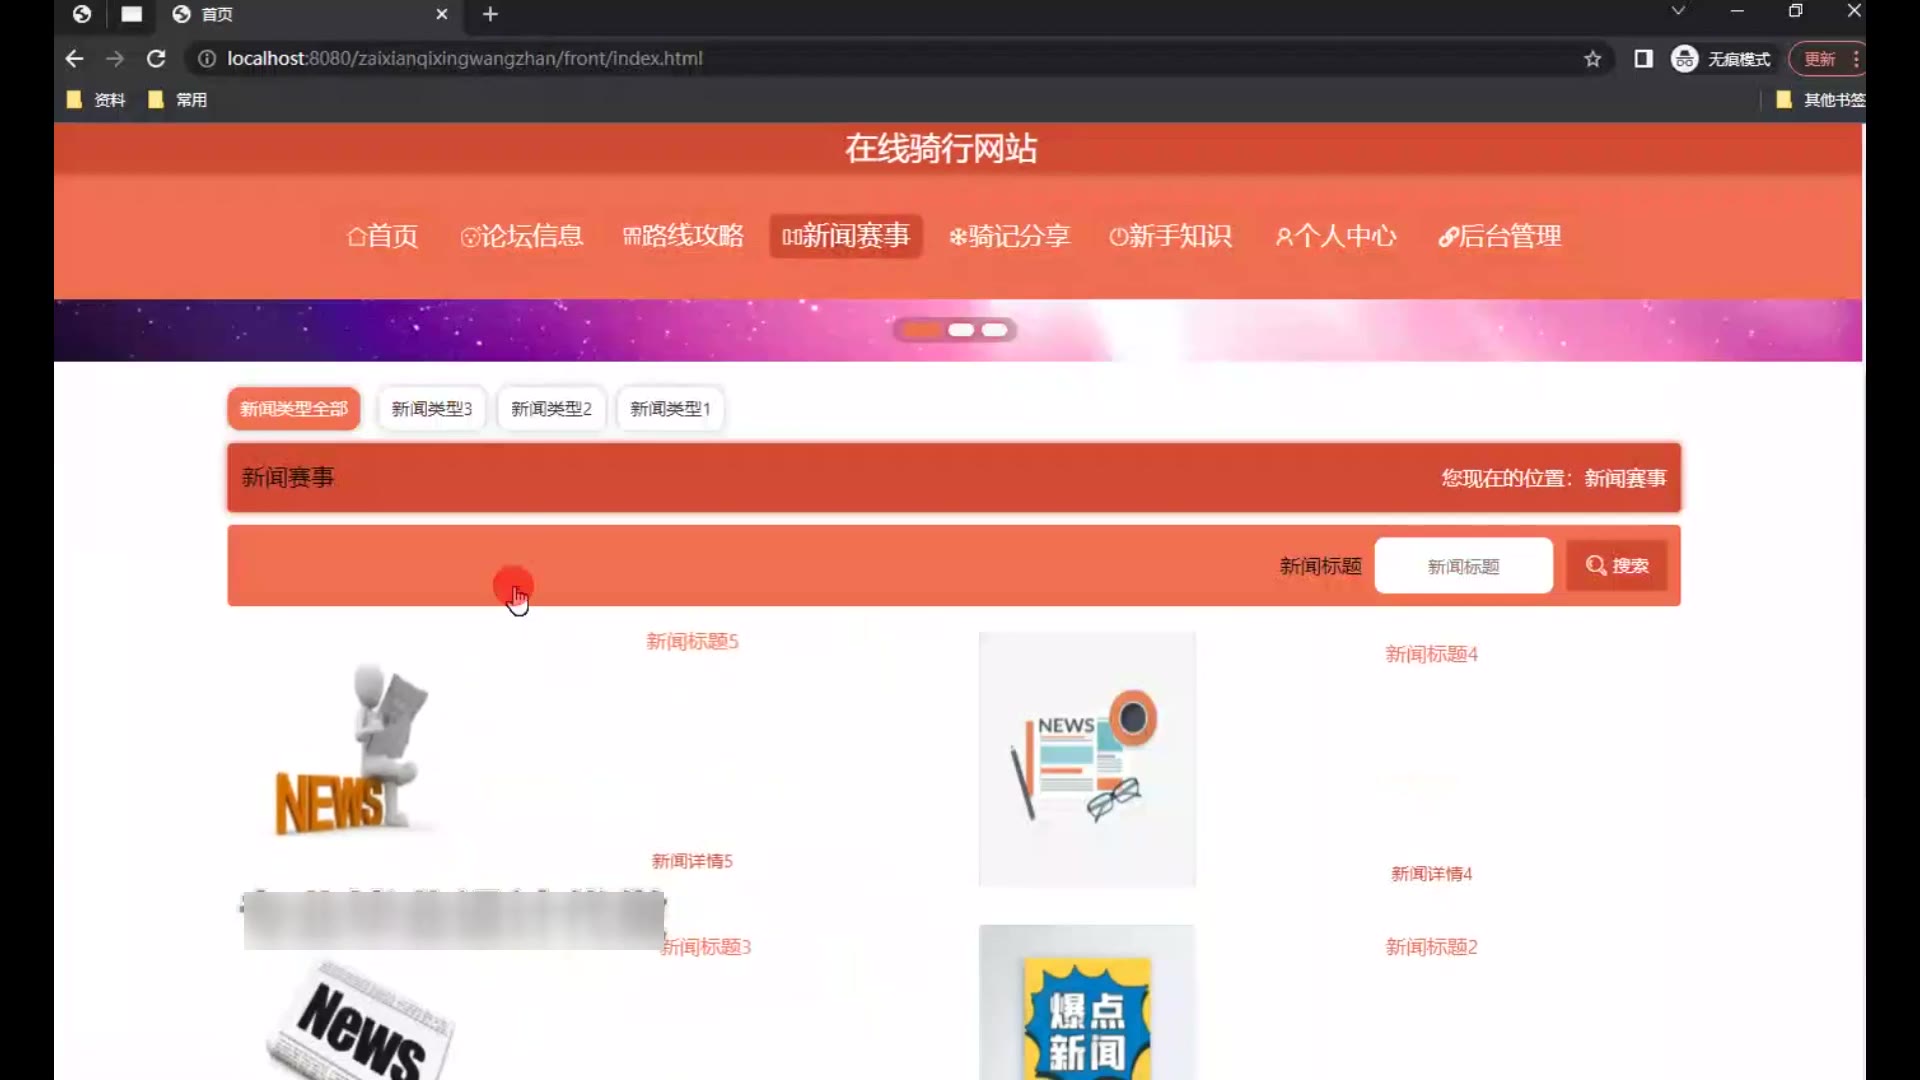This screenshot has height=1080, width=1920.
Task: Reload the page with the refresh icon
Action: (156, 59)
